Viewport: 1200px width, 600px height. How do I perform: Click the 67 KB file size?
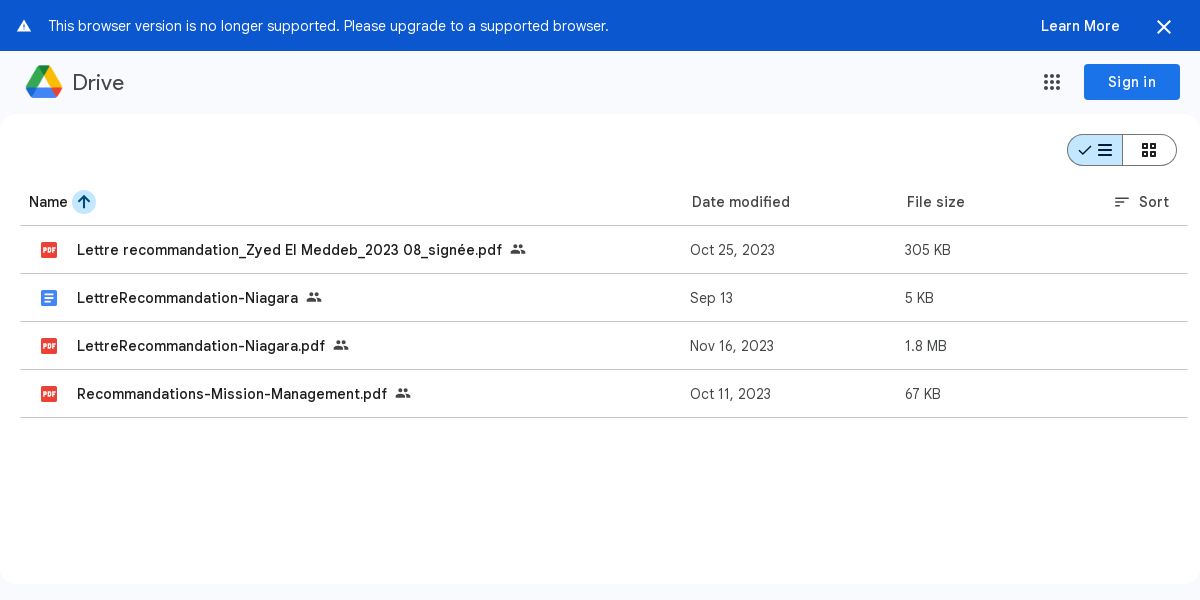(x=923, y=394)
